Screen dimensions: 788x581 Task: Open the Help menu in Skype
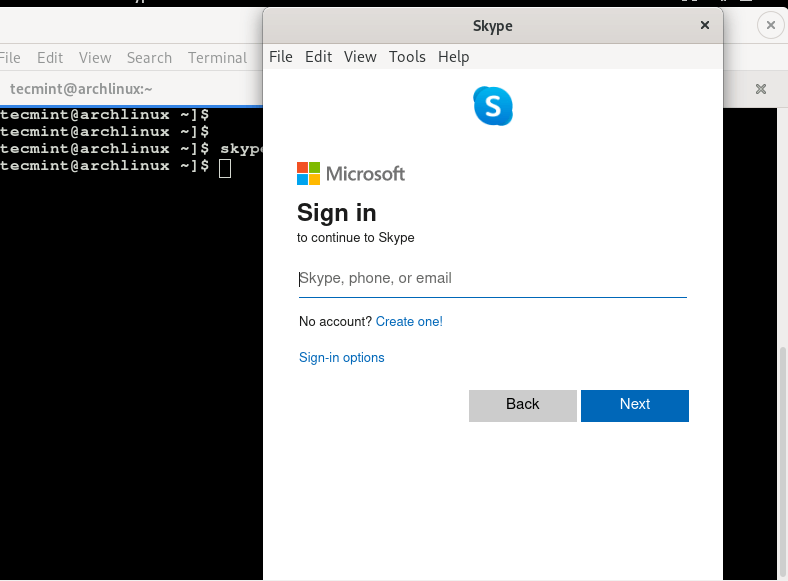coord(453,57)
